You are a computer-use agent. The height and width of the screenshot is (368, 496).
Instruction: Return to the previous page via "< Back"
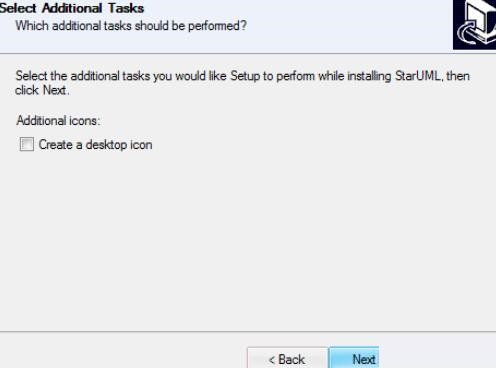click(287, 358)
